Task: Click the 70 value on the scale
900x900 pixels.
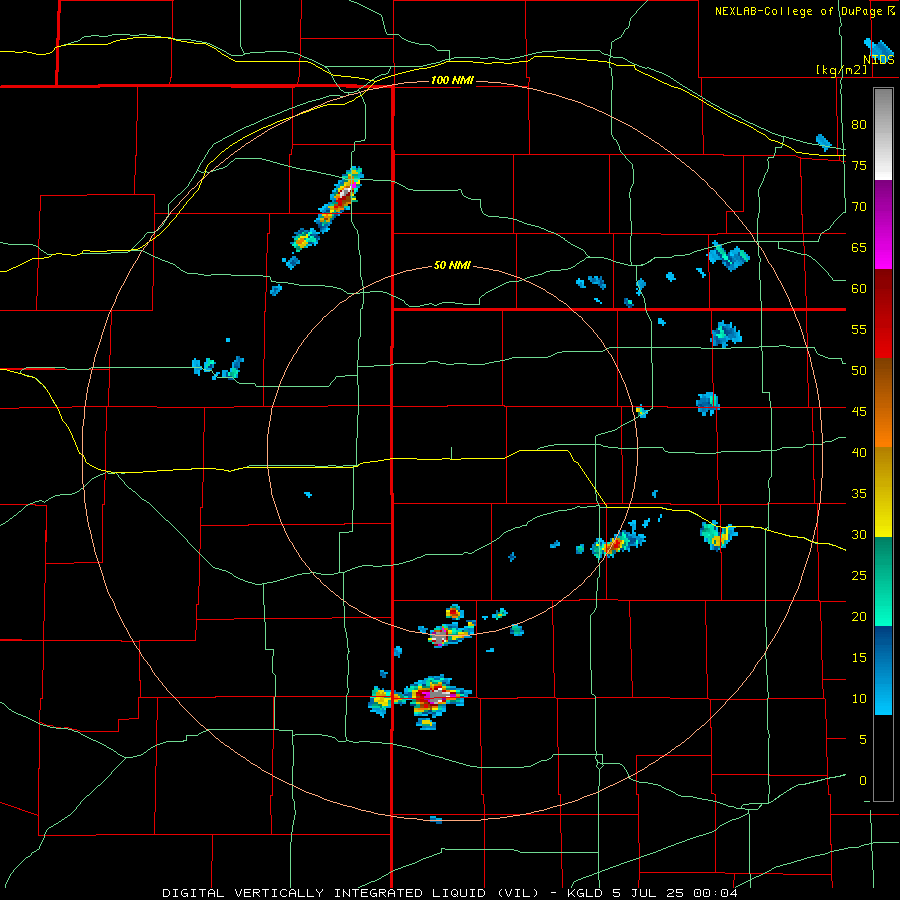Action: pos(859,207)
